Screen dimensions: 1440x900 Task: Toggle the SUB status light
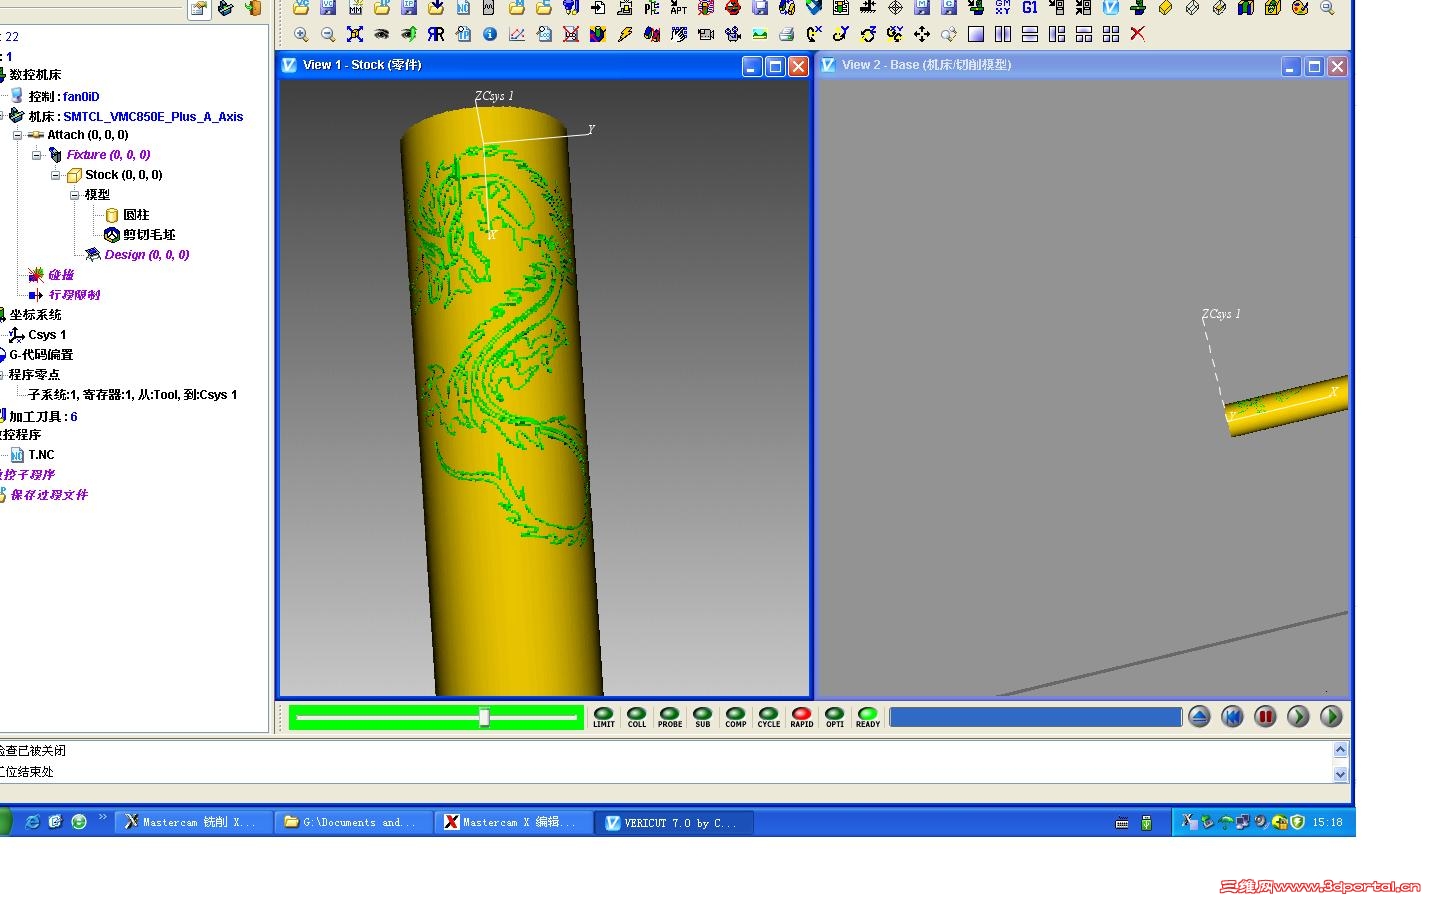[703, 717]
